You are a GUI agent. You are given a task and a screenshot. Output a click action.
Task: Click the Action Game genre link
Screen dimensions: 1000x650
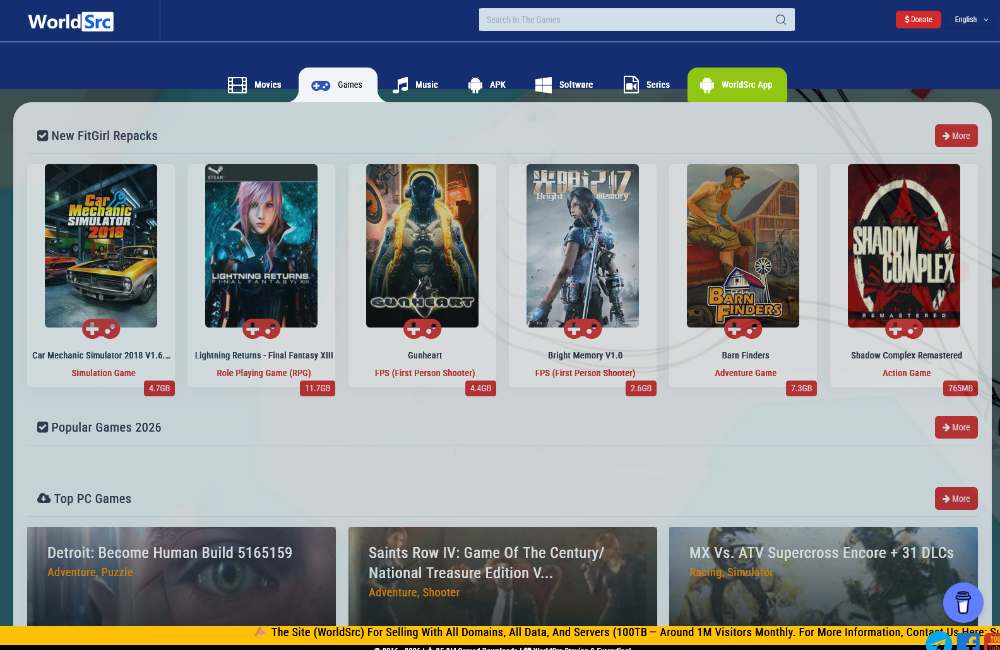click(906, 373)
